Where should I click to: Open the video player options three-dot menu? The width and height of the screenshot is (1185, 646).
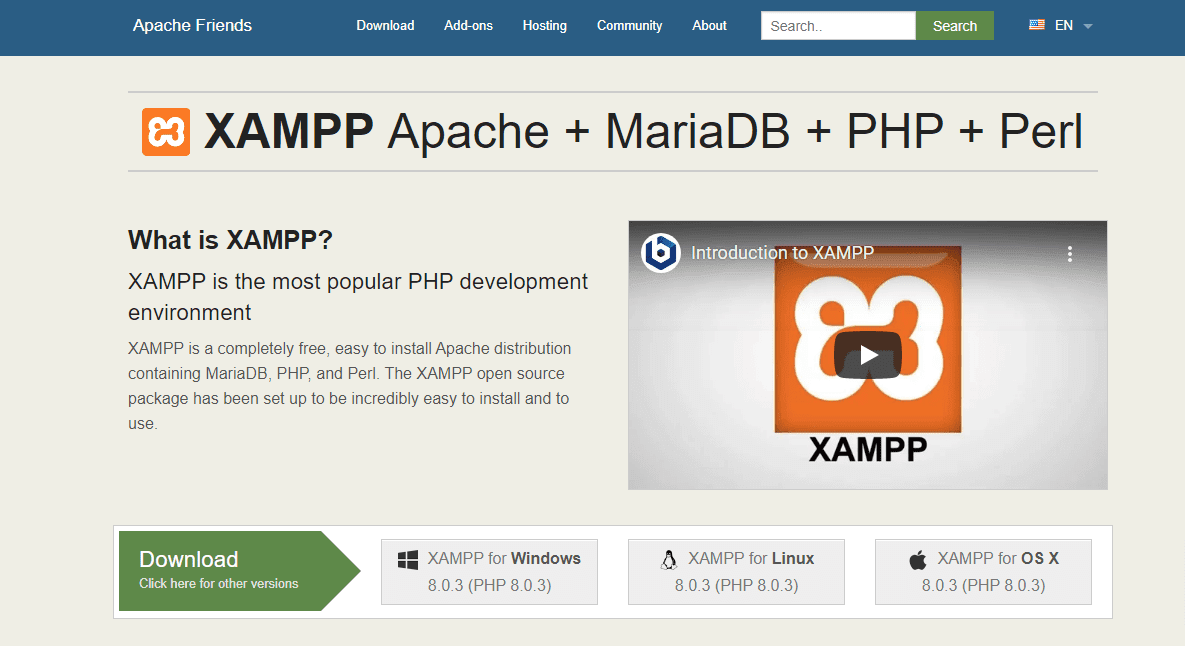click(1070, 255)
